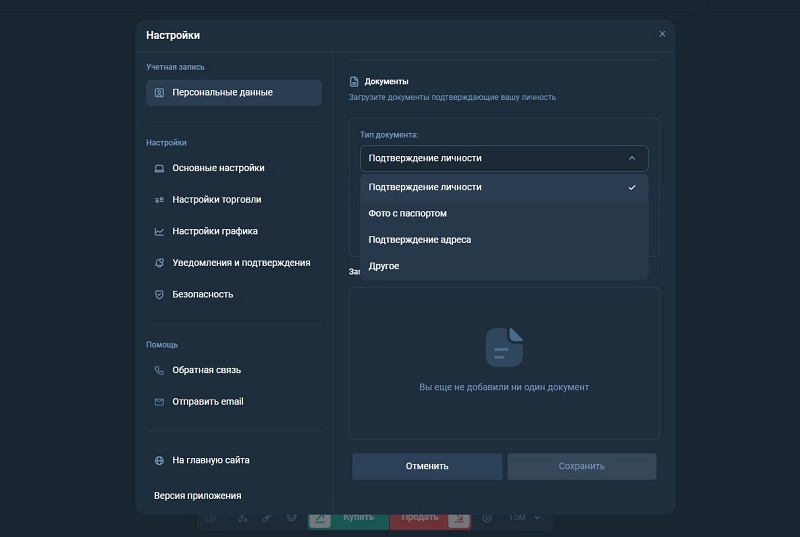Open Безопасность settings section

coord(202,295)
